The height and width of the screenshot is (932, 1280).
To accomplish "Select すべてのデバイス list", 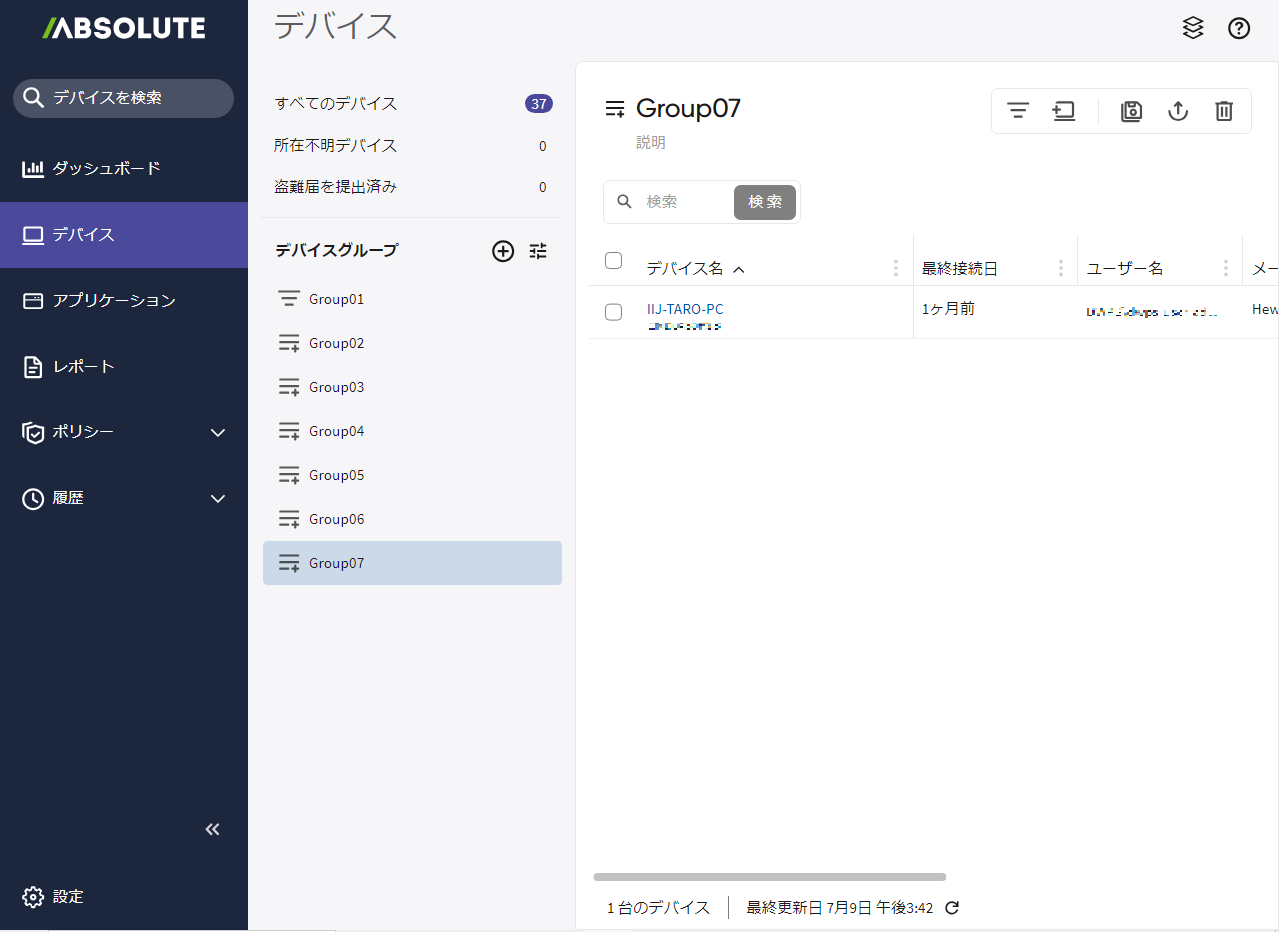I will pos(412,104).
